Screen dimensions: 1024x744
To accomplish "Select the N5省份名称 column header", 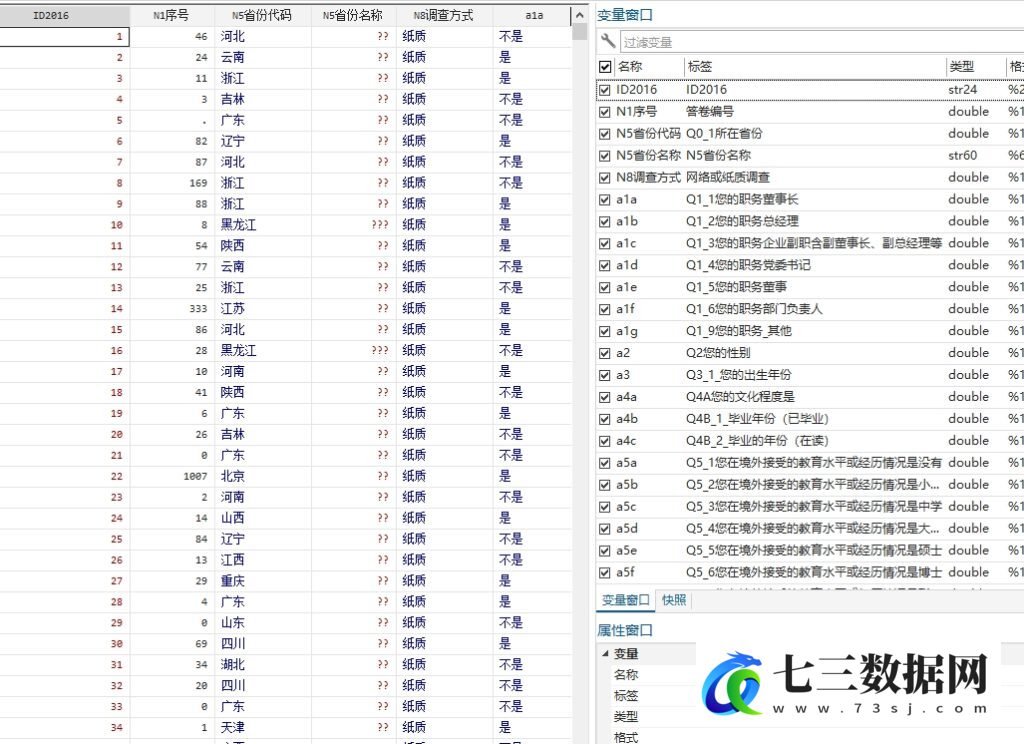I will pyautogui.click(x=353, y=15).
